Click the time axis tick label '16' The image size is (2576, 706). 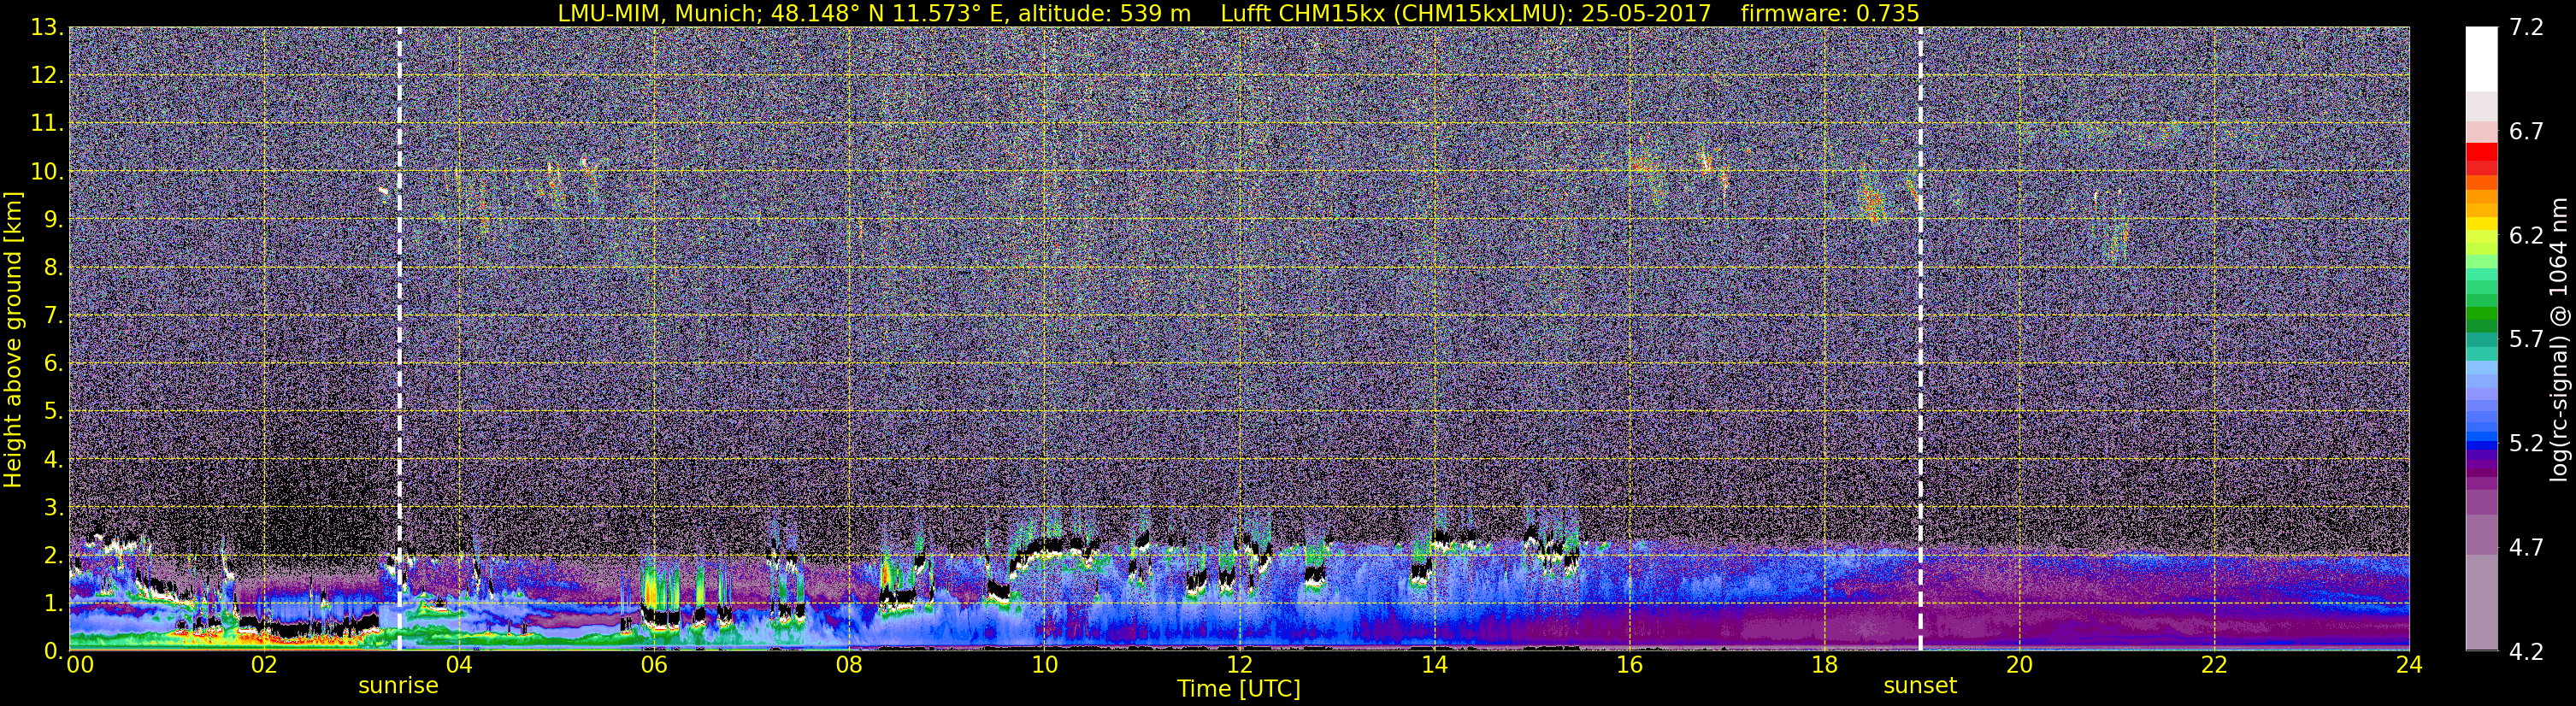pyautogui.click(x=1629, y=665)
